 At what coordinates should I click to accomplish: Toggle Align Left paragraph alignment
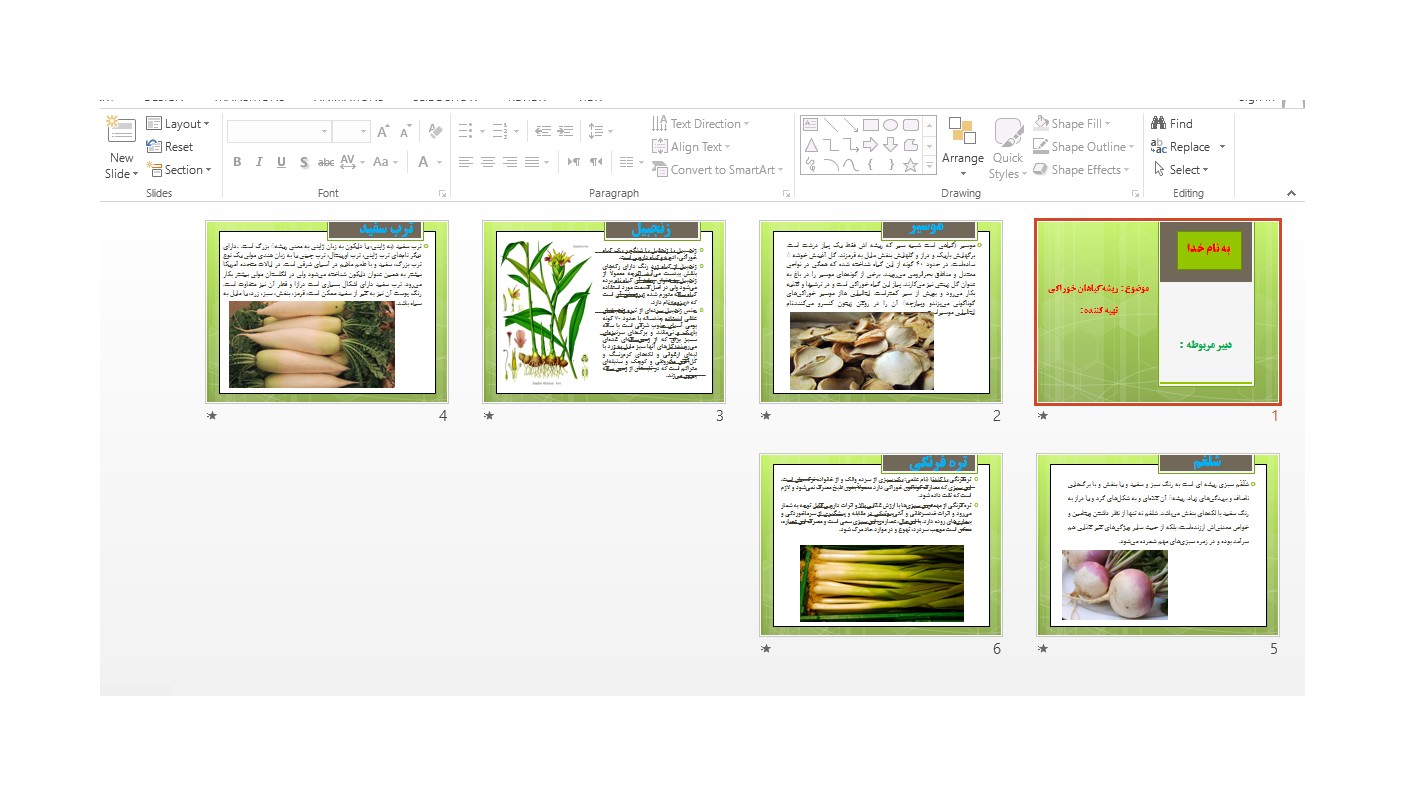coord(465,162)
